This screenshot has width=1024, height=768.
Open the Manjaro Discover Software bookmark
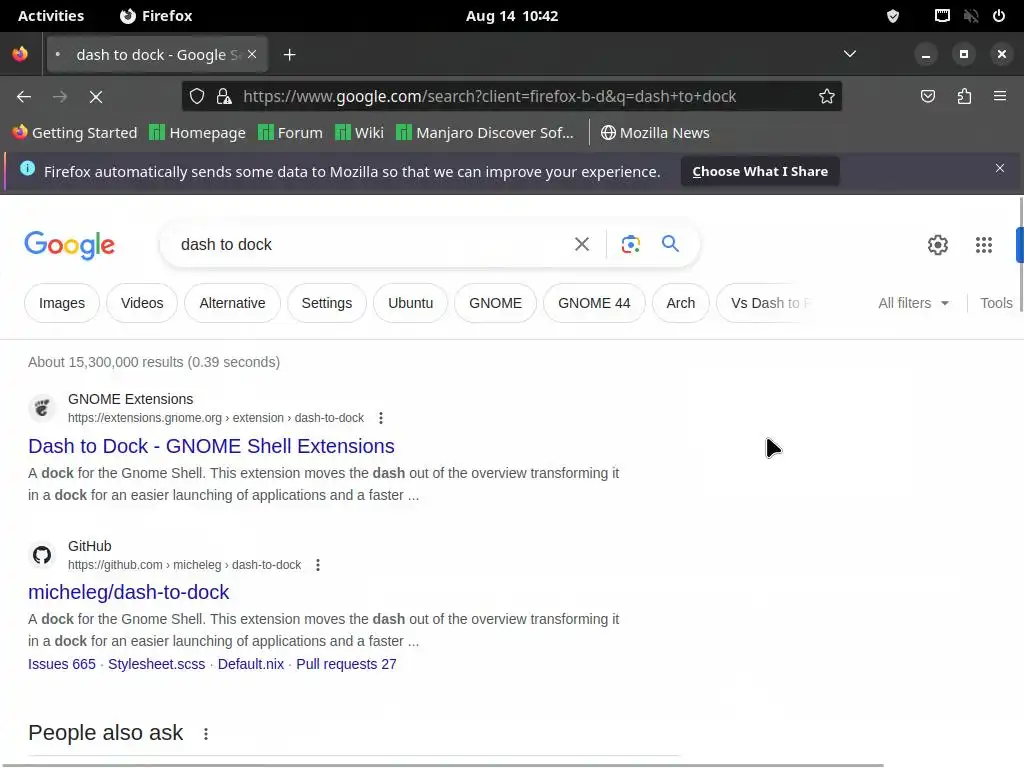click(x=485, y=133)
